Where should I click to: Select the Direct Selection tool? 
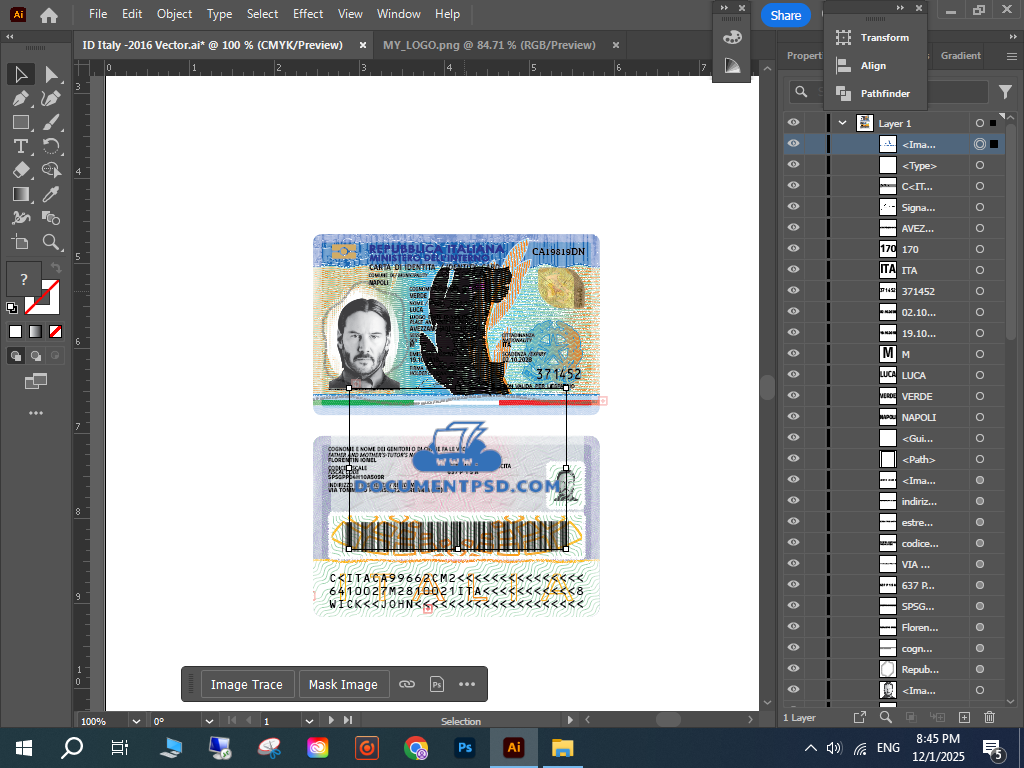(x=51, y=75)
